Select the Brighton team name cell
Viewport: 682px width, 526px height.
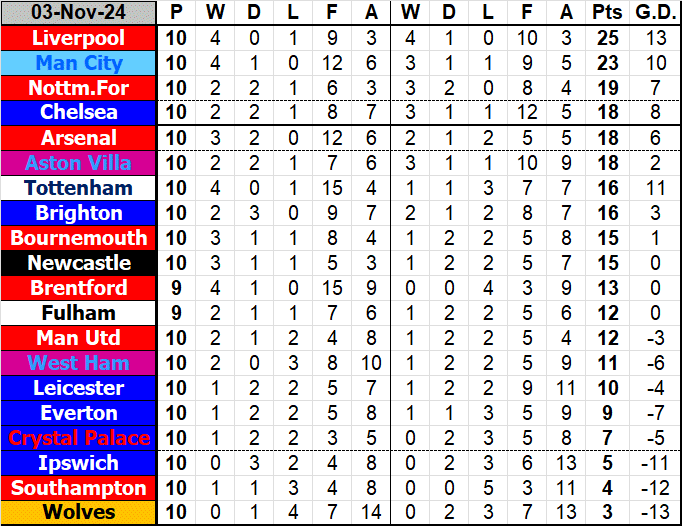(x=79, y=213)
